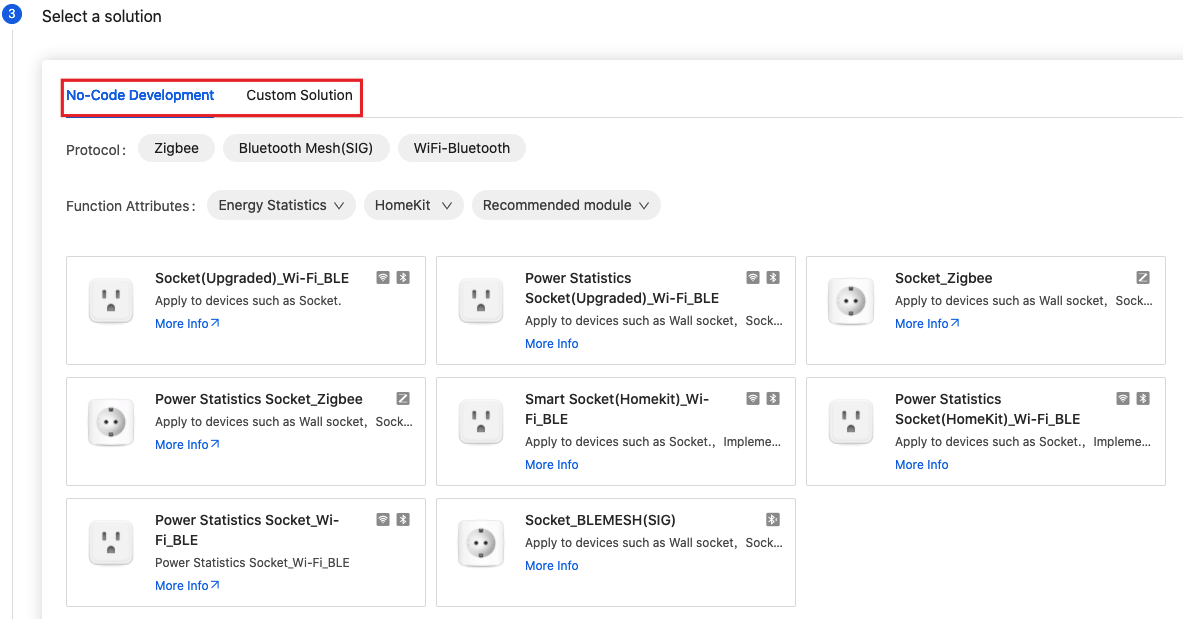Image resolution: width=1183 pixels, height=619 pixels.
Task: Click the Zigbee badge on Socket_Zigbee card
Action: 1143,277
